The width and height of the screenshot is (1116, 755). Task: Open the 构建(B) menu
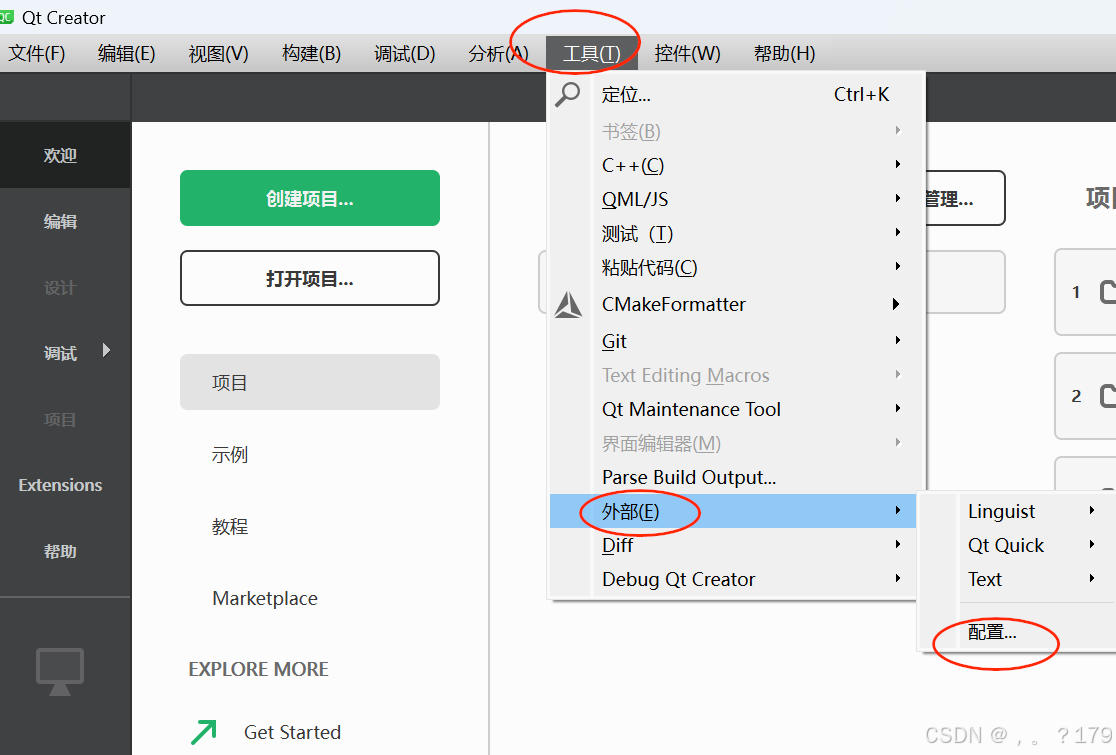click(311, 53)
